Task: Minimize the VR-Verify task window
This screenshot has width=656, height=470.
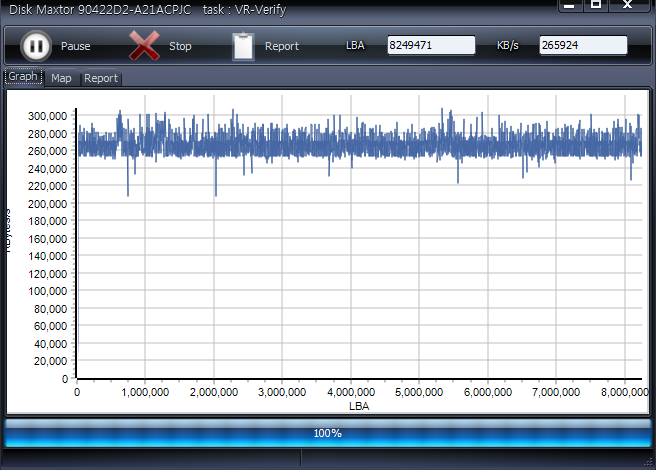Action: [569, 5]
